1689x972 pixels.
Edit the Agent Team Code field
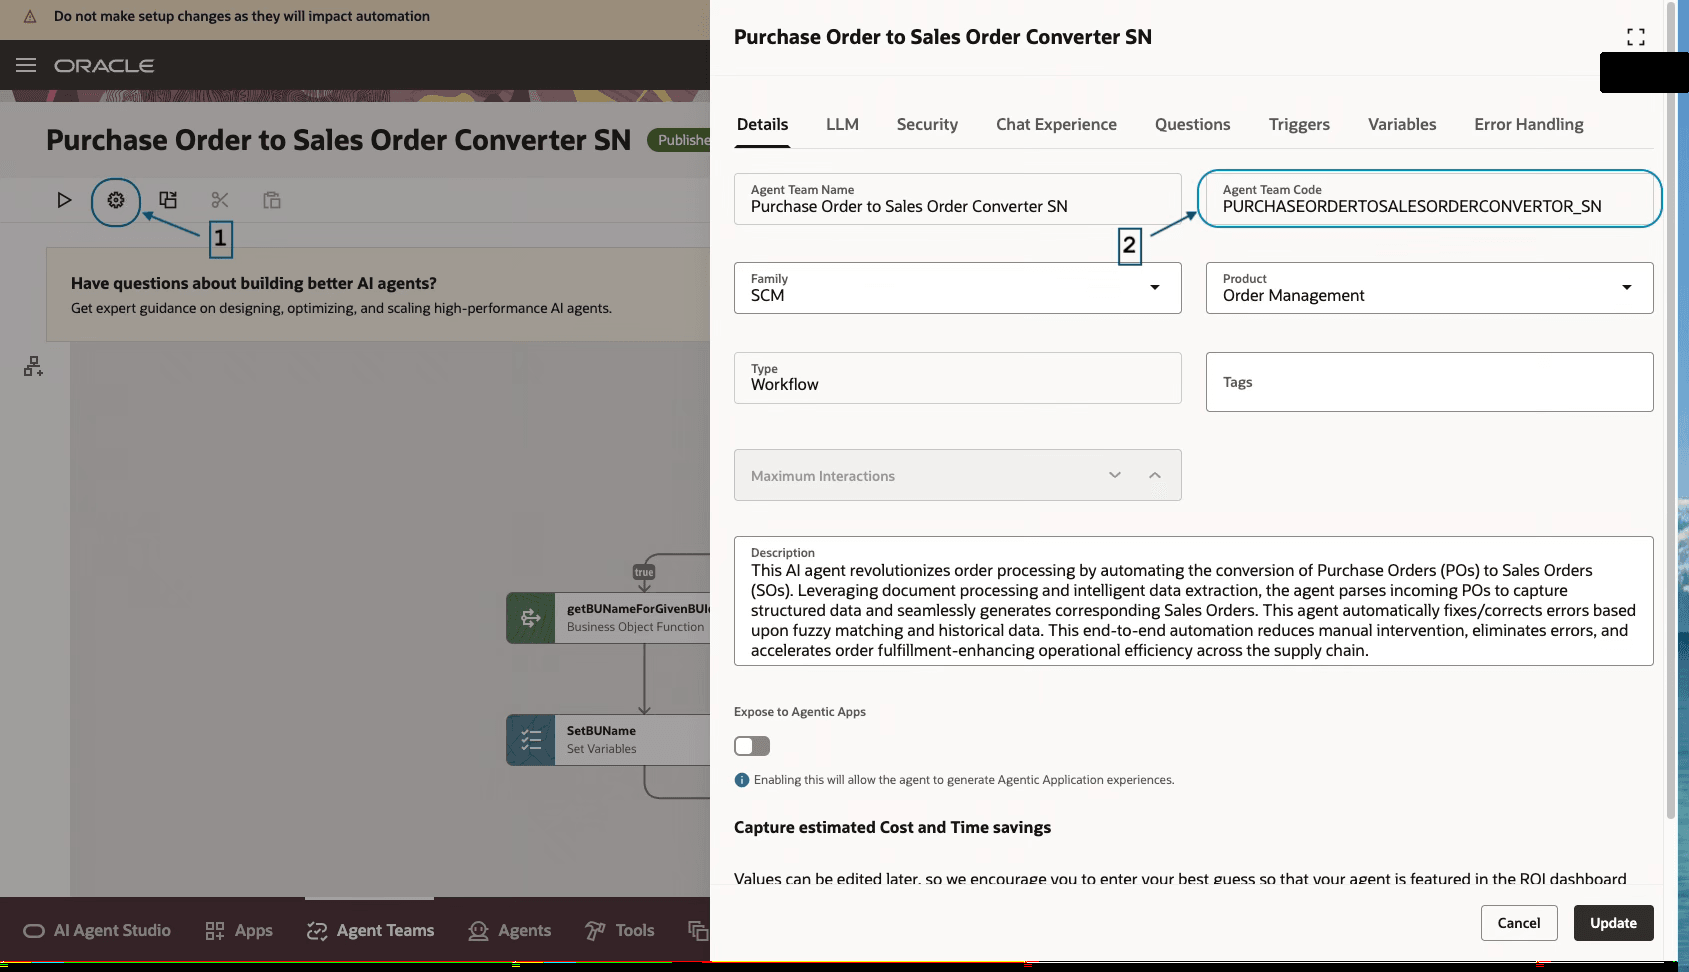tap(1429, 199)
